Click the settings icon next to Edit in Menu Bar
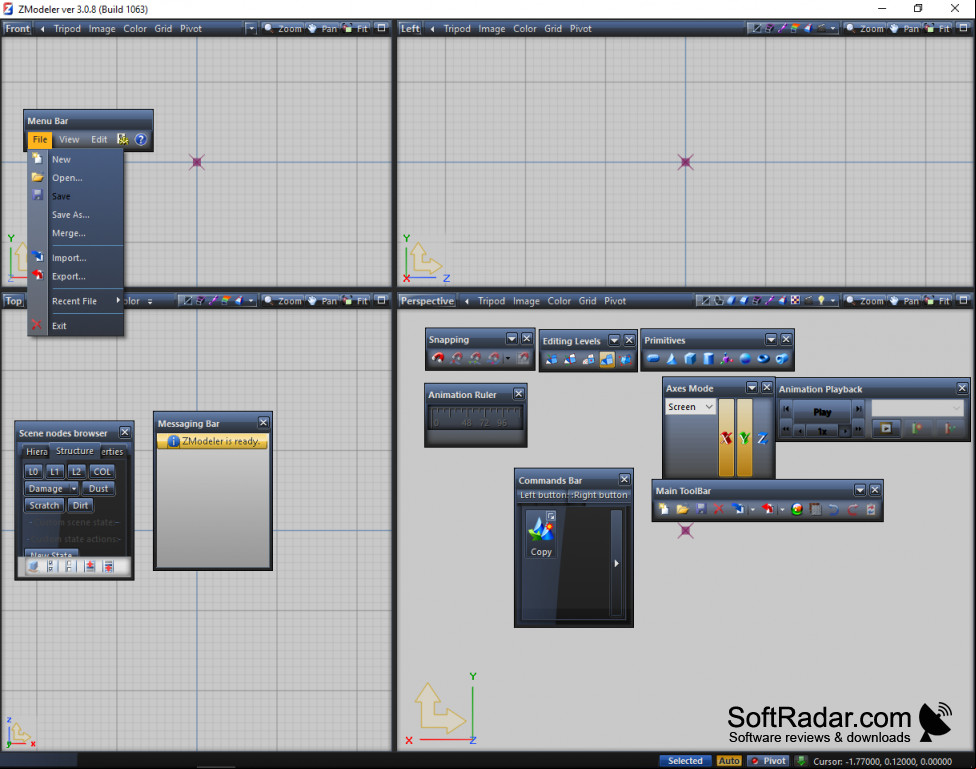976x769 pixels. tap(123, 139)
